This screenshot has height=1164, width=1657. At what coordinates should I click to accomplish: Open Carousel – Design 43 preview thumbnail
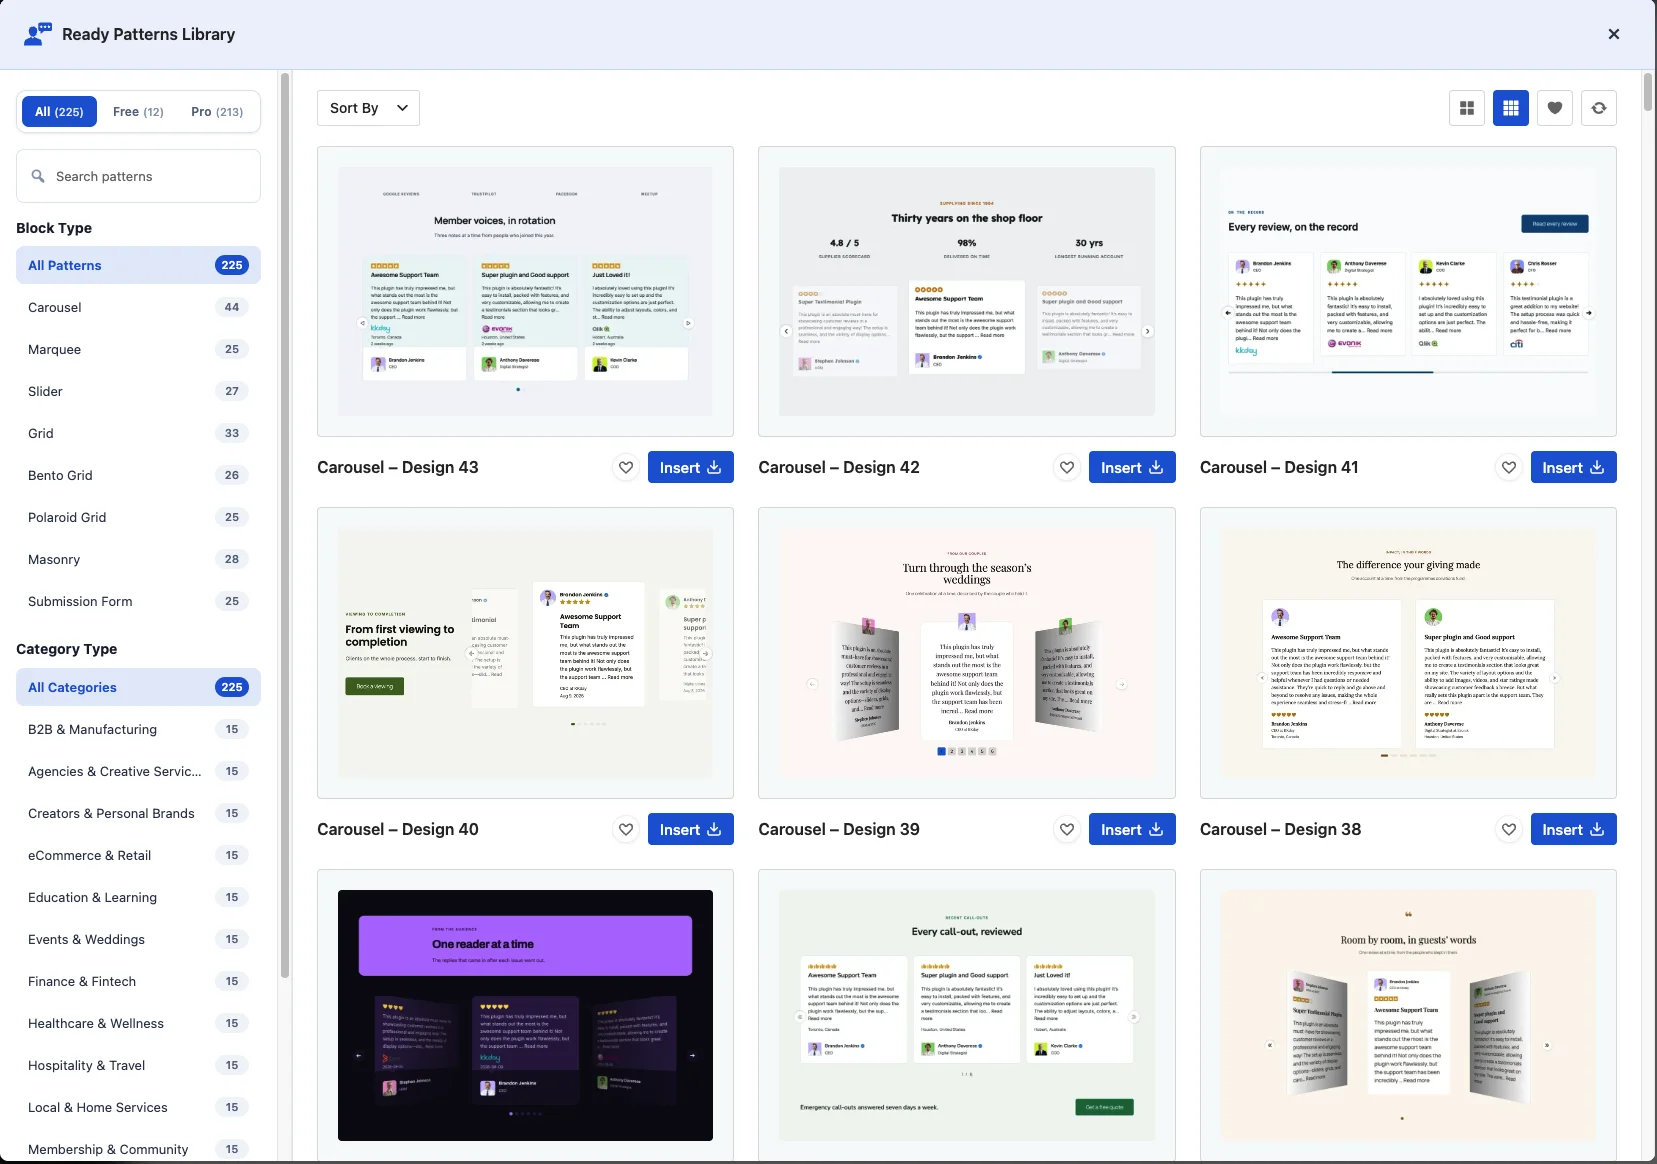pyautogui.click(x=525, y=291)
